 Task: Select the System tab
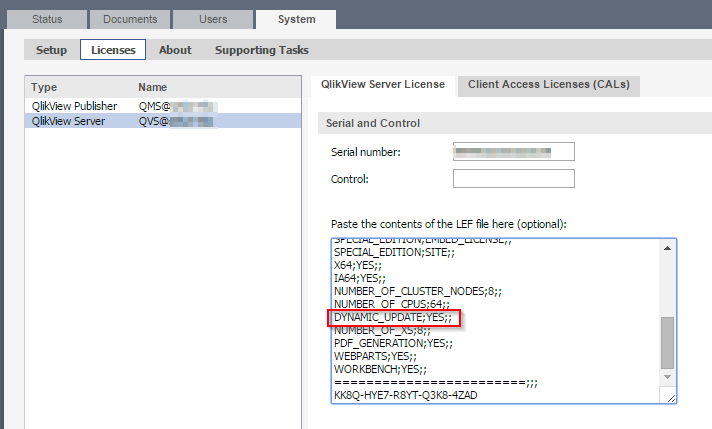click(x=296, y=19)
